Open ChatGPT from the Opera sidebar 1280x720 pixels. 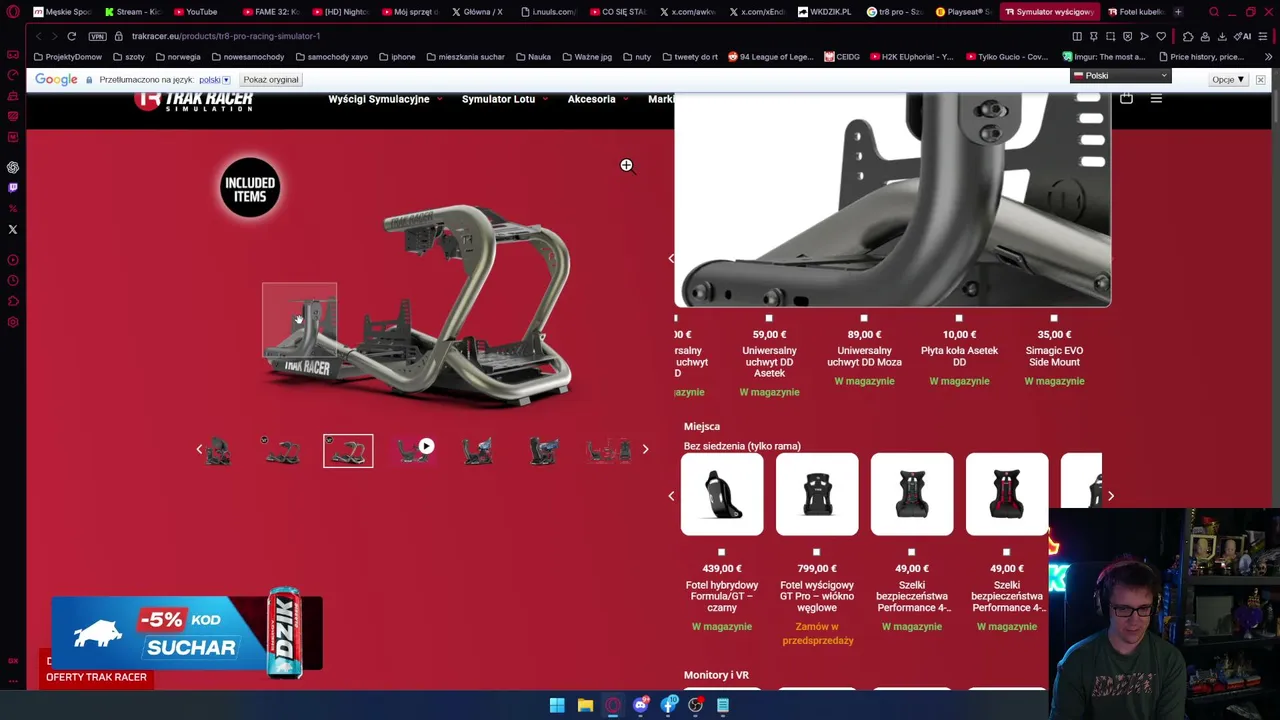(x=13, y=167)
